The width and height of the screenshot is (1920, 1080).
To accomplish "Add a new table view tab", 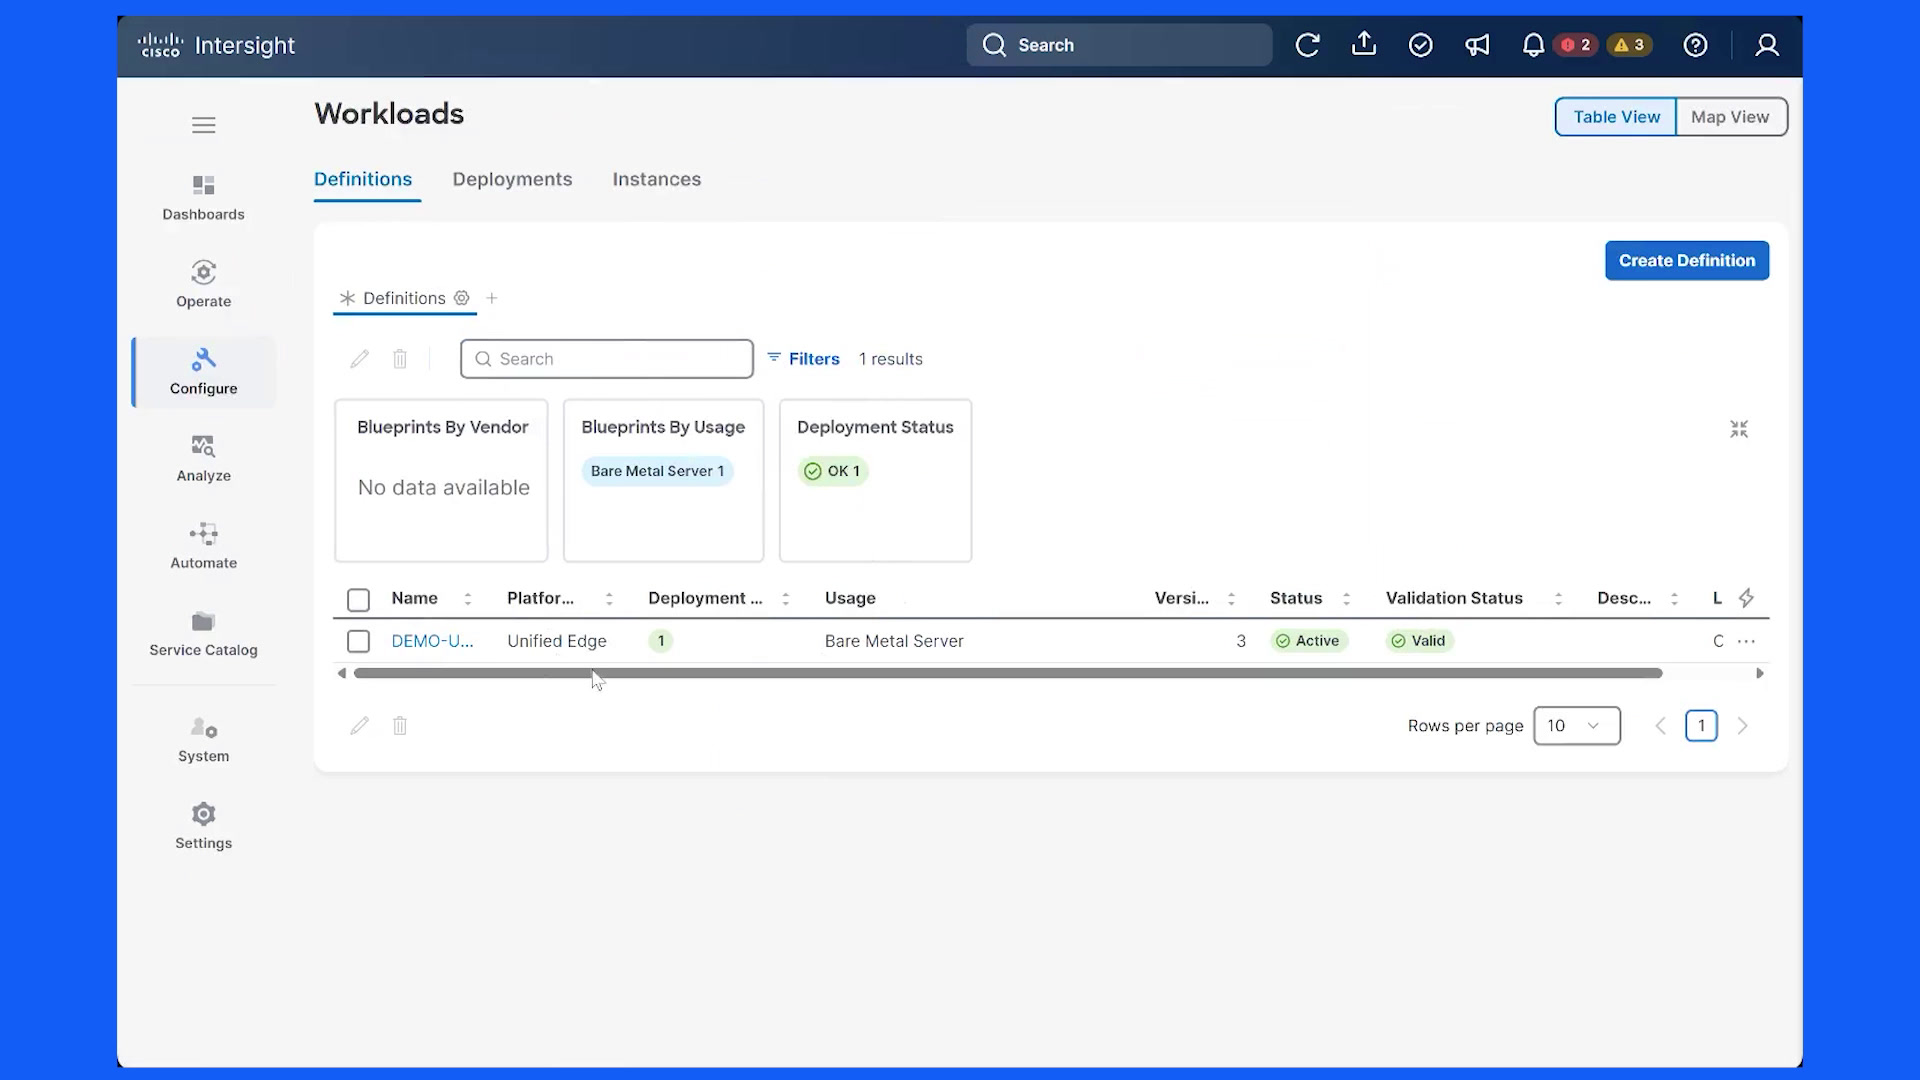I will click(x=491, y=298).
